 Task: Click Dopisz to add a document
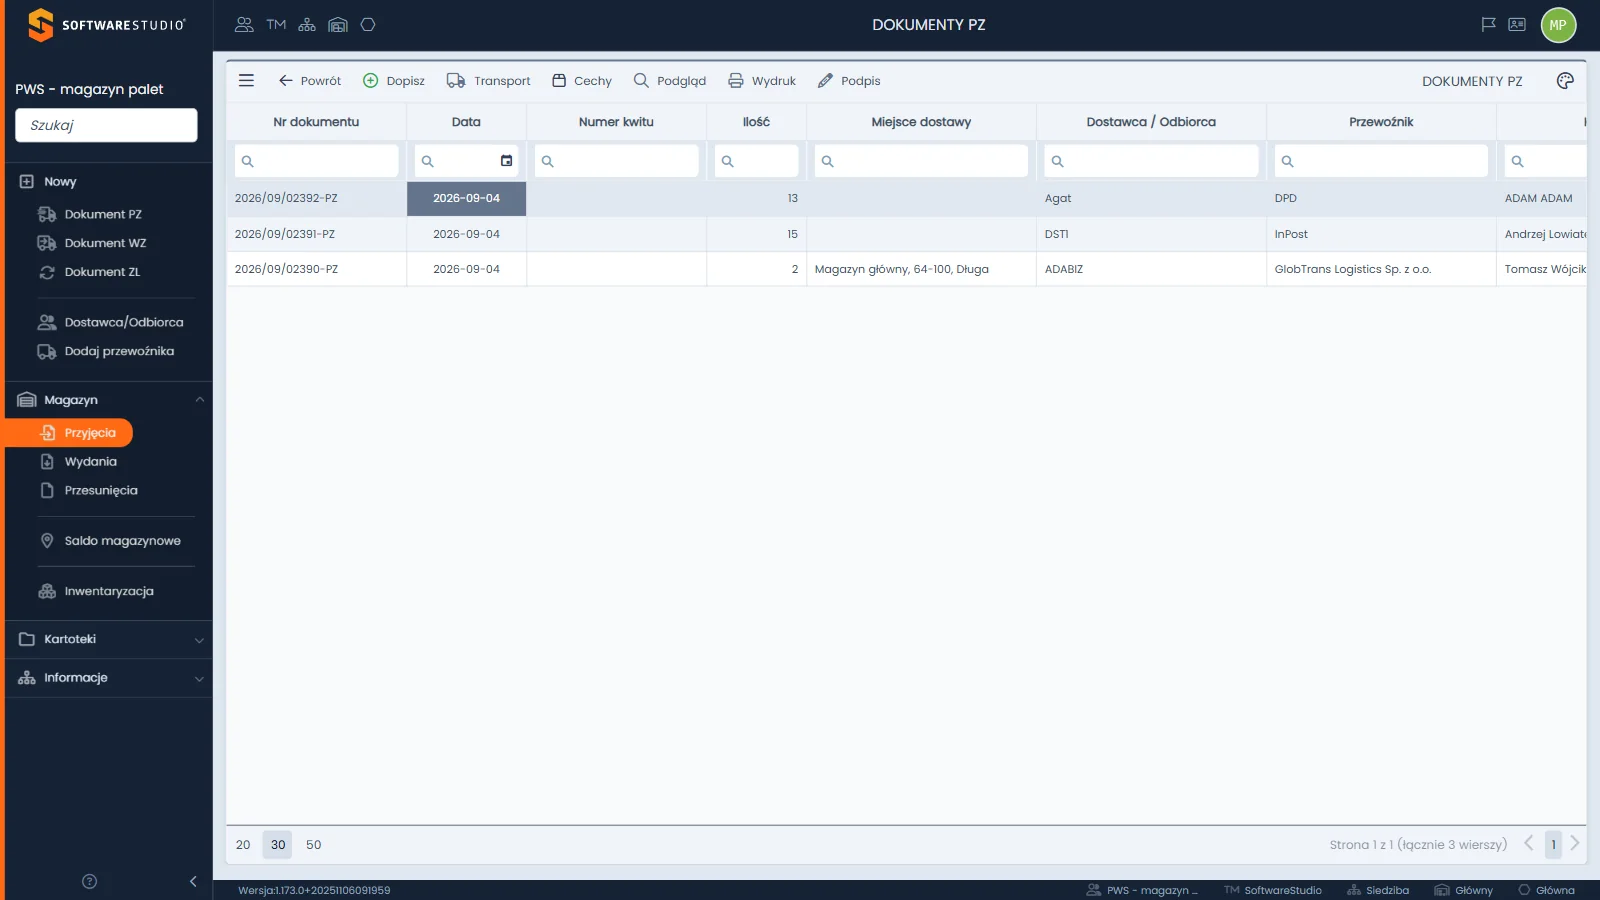tap(393, 81)
